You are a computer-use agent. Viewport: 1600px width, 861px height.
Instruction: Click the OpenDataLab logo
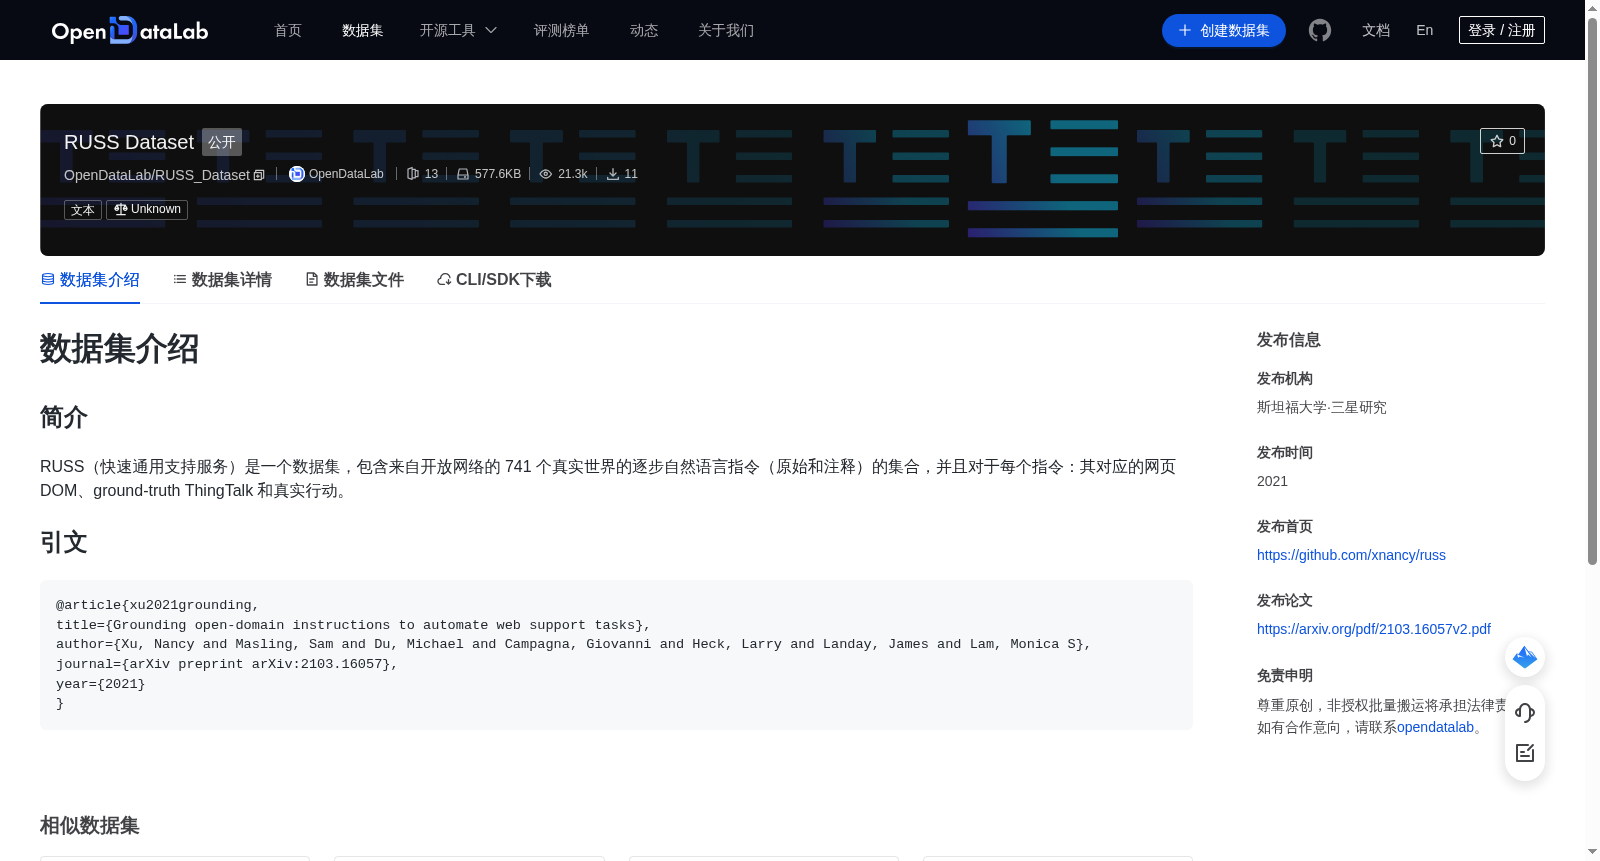(130, 30)
